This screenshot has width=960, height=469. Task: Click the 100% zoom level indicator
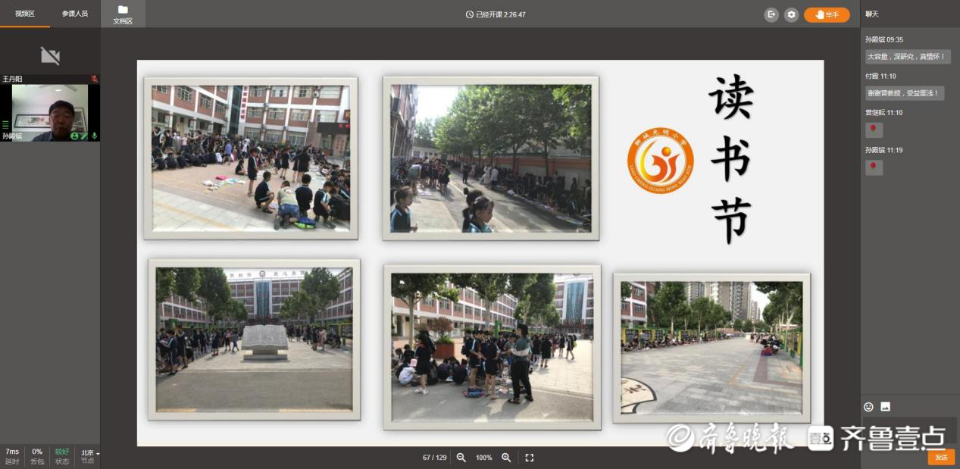coord(484,457)
